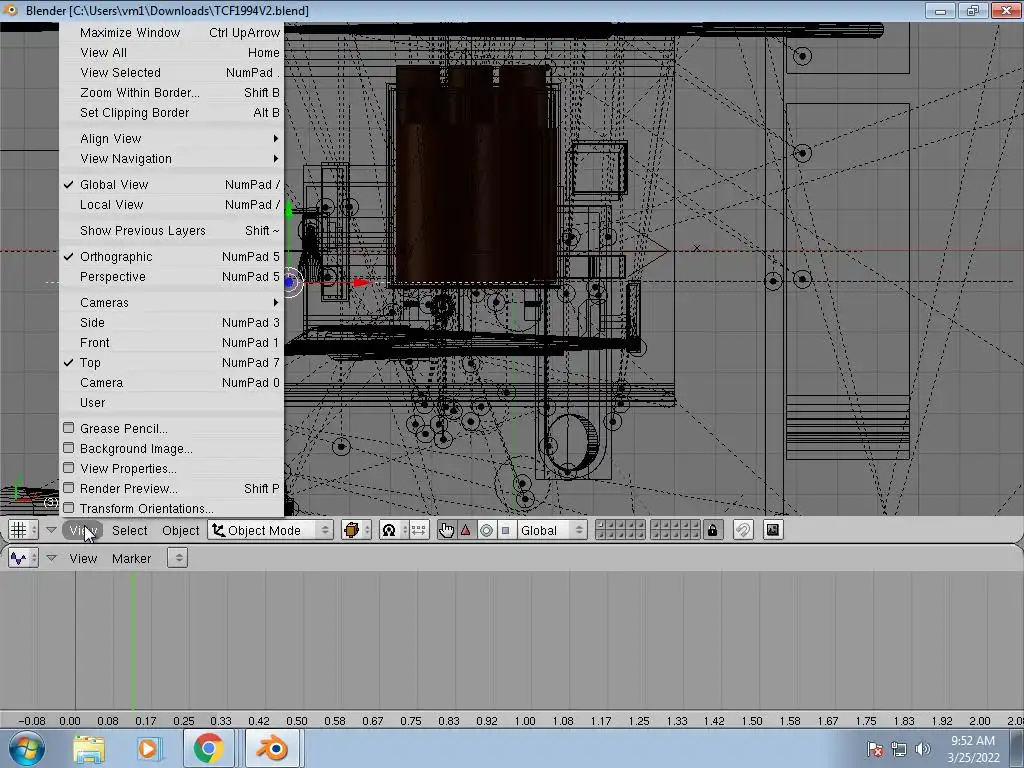Screen dimensions: 1024x768
Task: Choose Set Clipping Border entry
Action: [171, 112]
